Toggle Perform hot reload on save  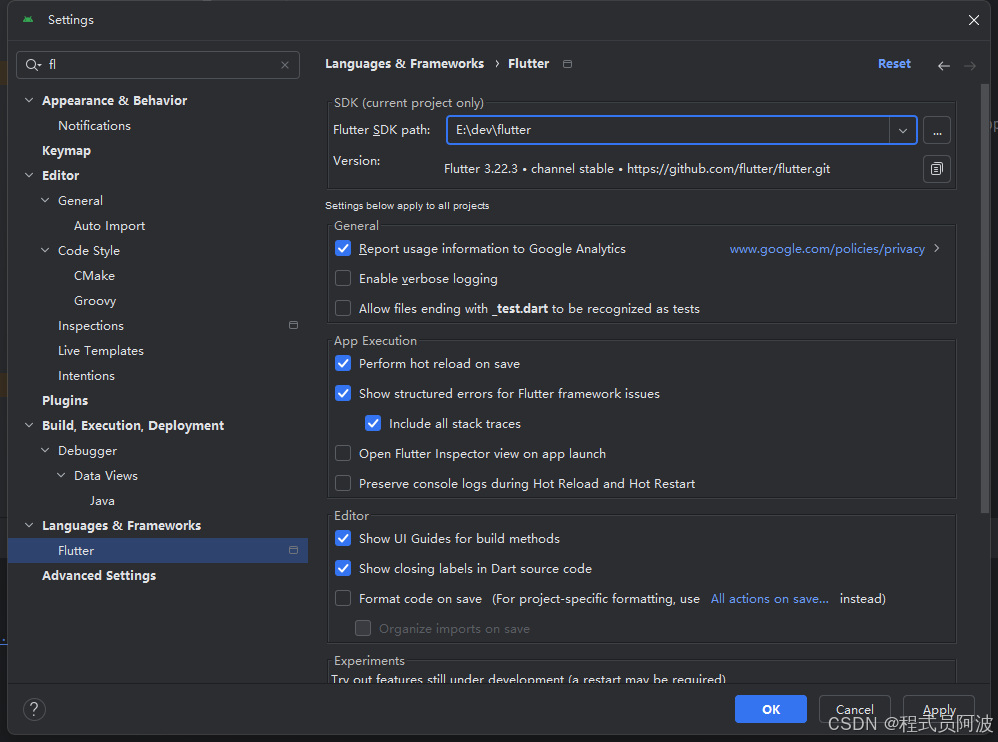(x=343, y=363)
